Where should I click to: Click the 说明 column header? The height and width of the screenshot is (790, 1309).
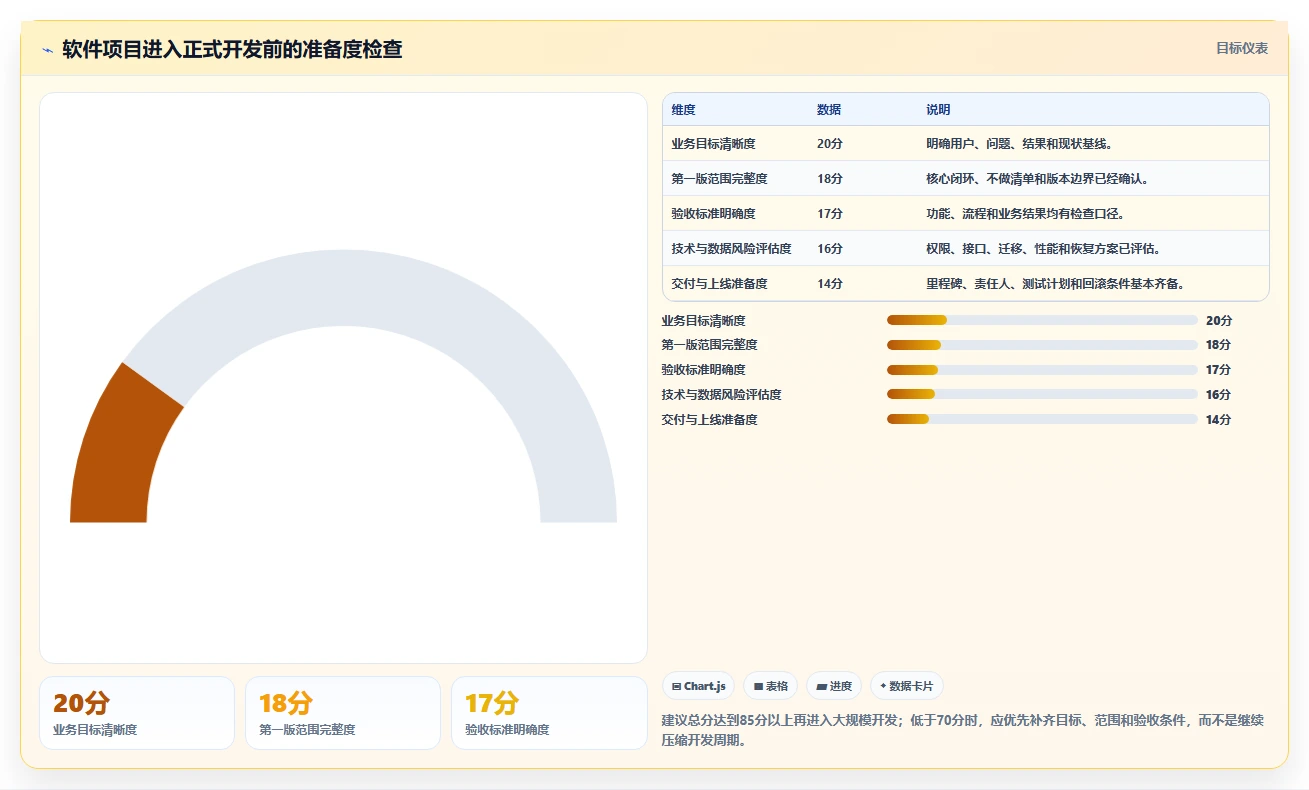pyautogui.click(x=938, y=109)
